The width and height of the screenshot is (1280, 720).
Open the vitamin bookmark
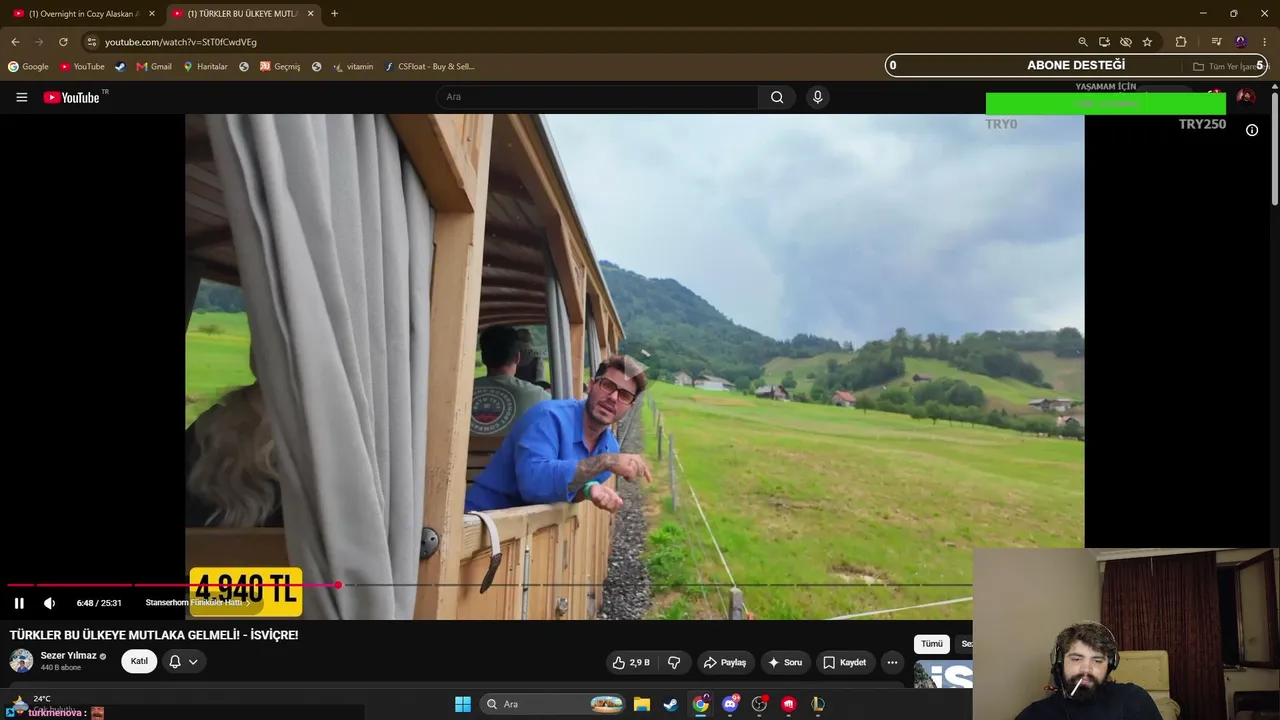point(352,67)
